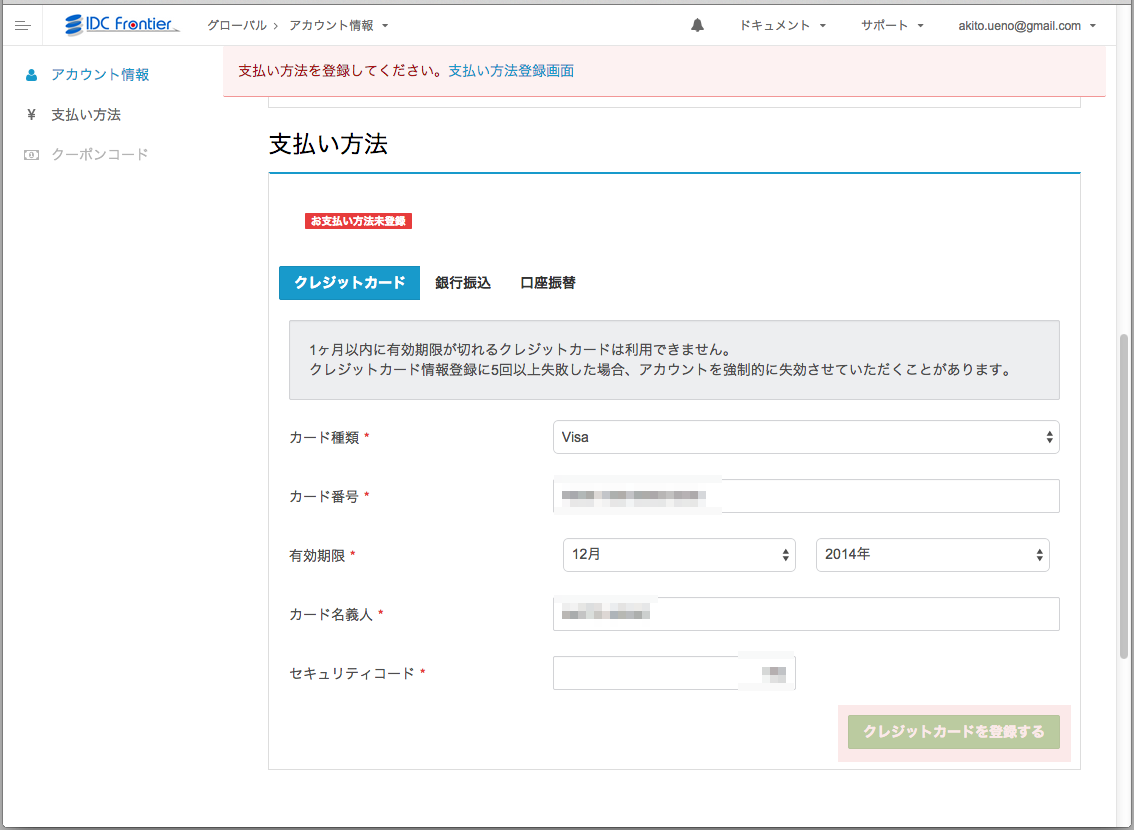Select the クレジットカード tab
This screenshot has height=830, width=1134.
click(x=349, y=283)
